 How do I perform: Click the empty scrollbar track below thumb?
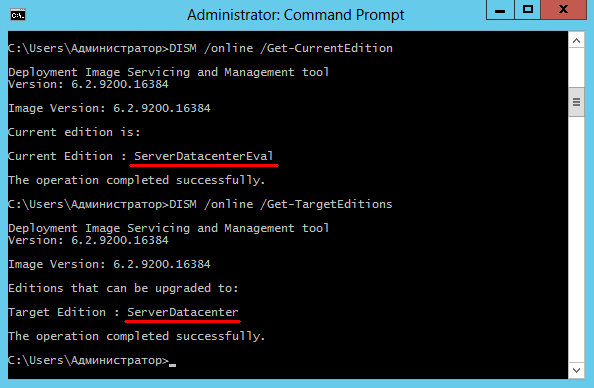[576, 239]
